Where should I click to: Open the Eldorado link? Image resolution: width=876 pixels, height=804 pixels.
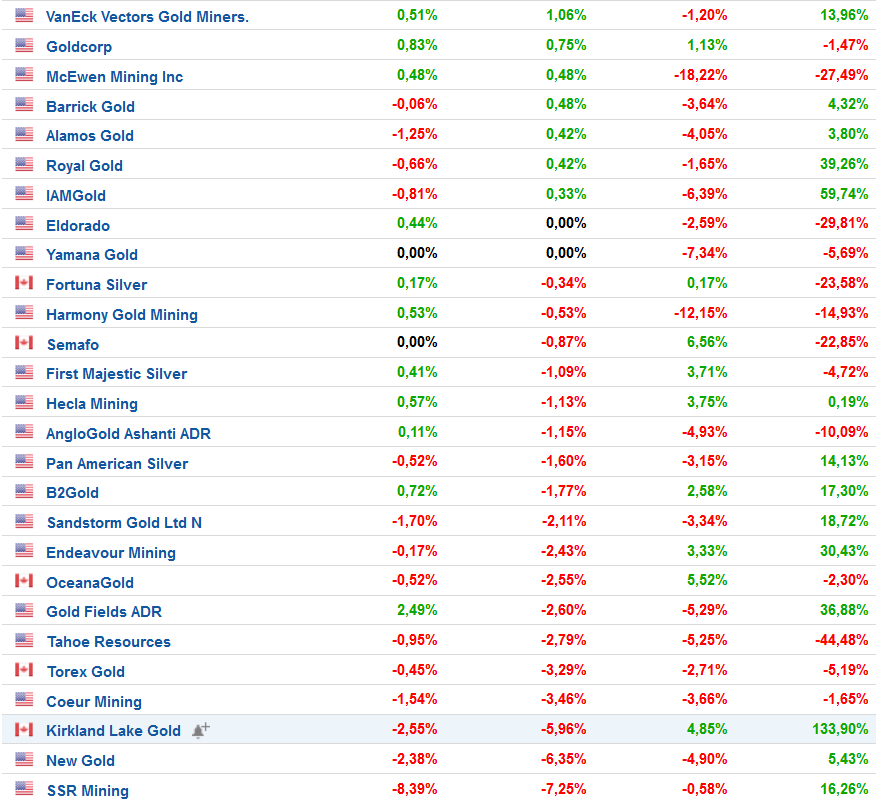tap(78, 226)
